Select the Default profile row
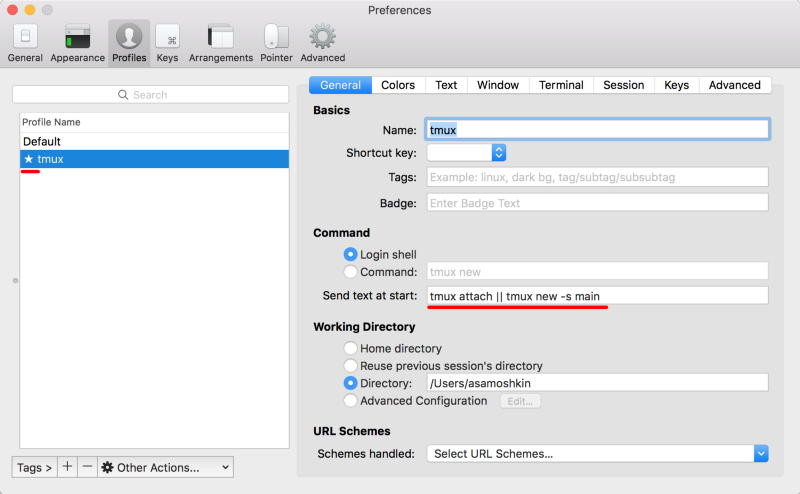 click(154, 141)
